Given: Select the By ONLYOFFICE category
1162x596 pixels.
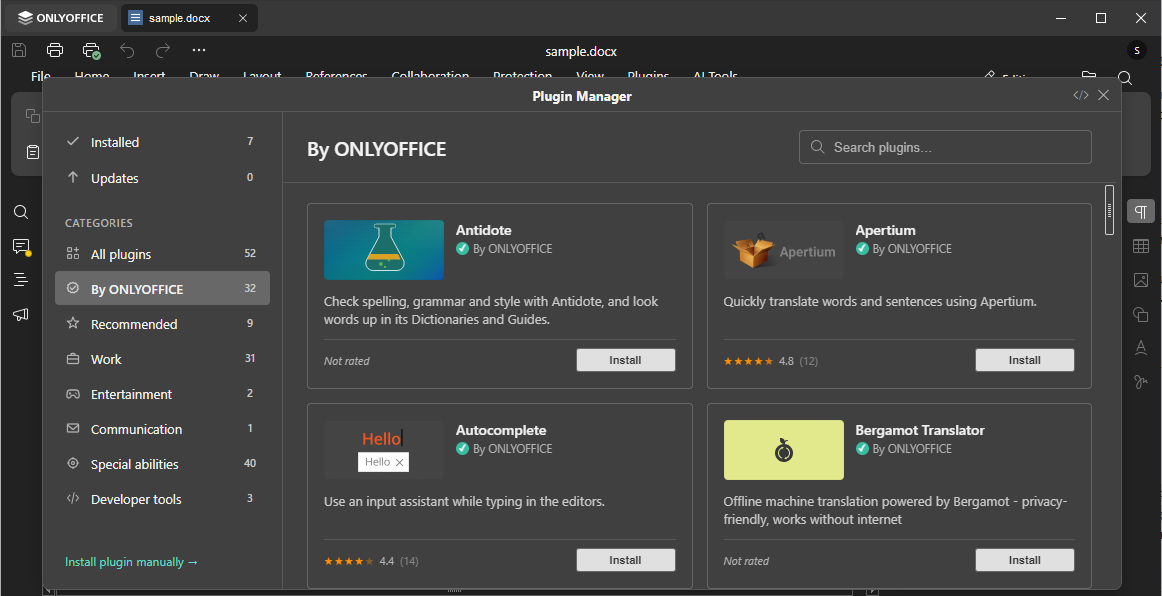Looking at the screenshot, I should 162,288.
